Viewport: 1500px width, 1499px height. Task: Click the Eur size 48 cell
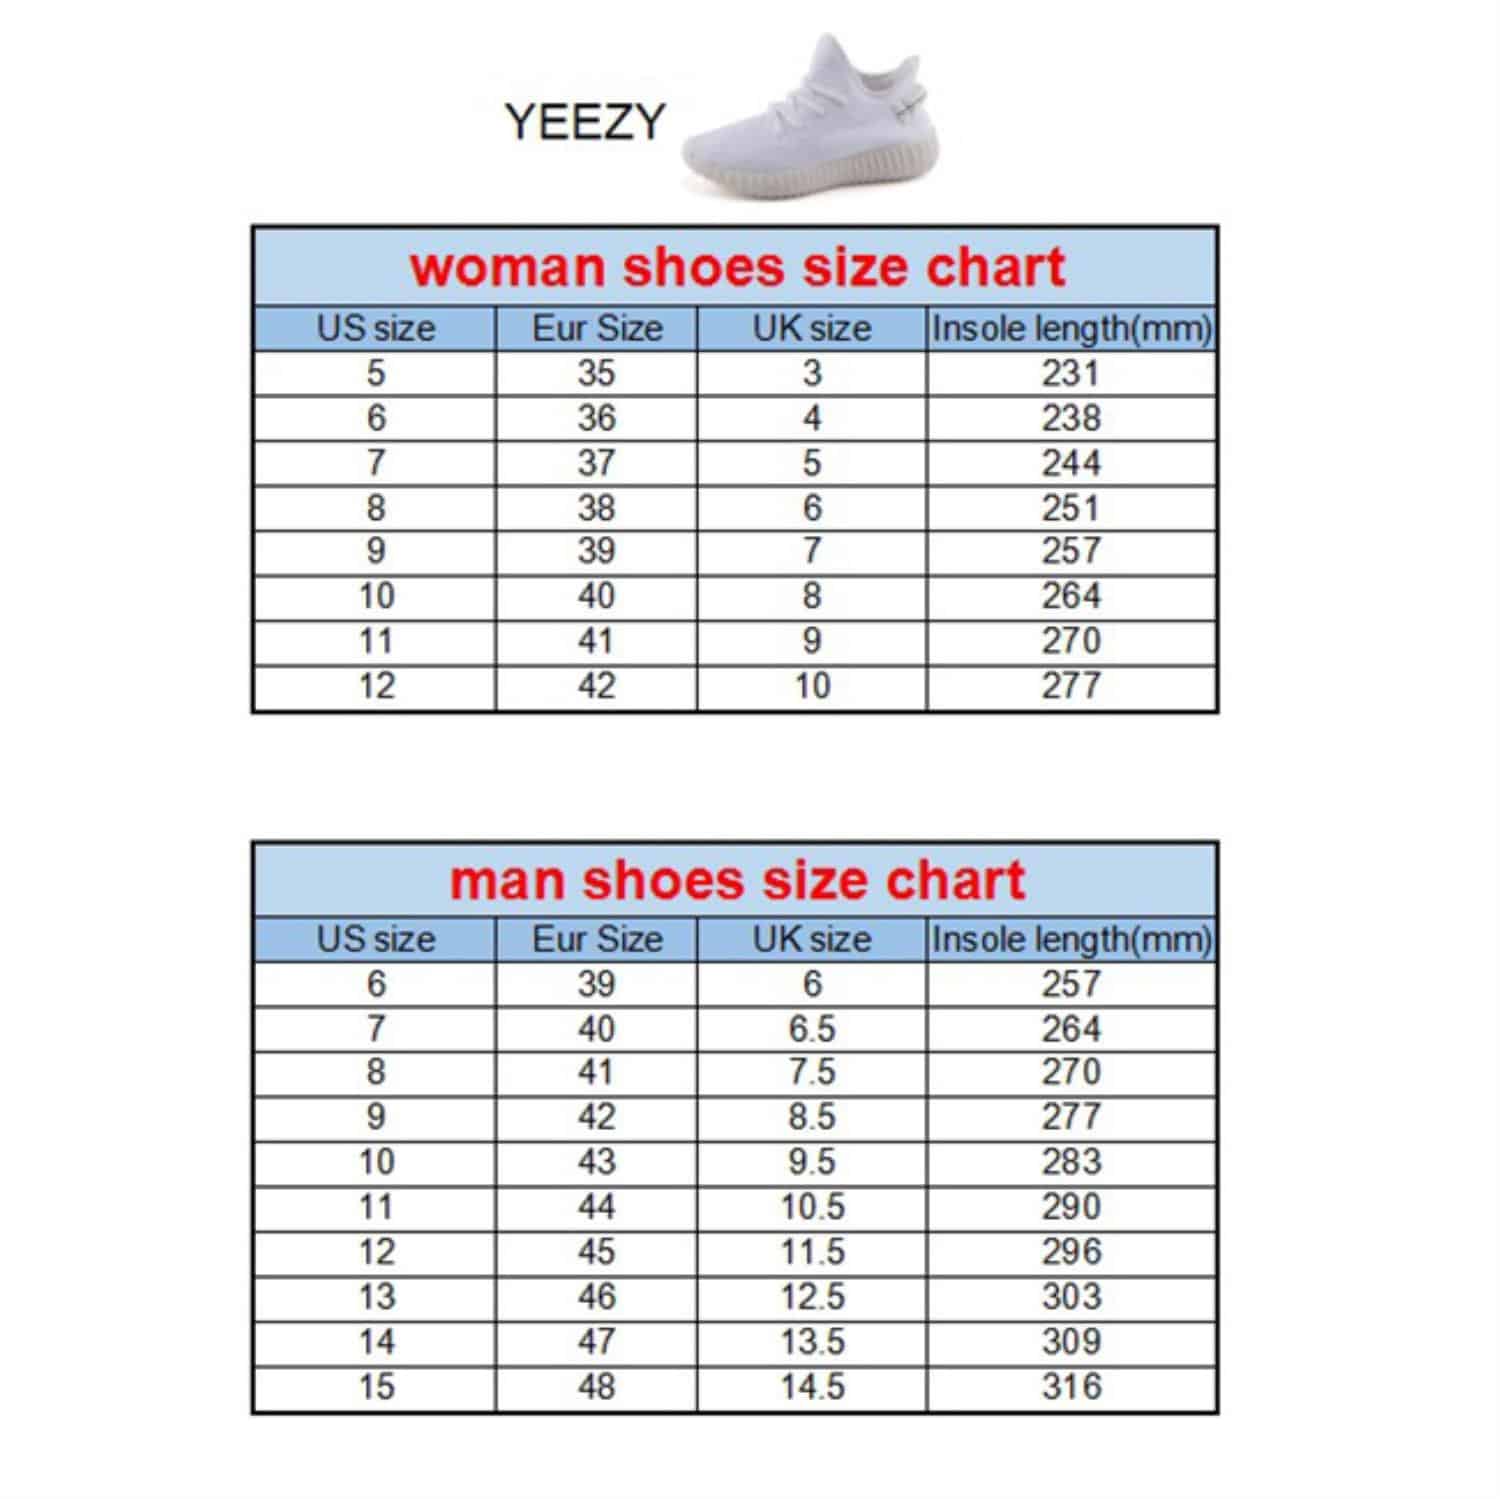point(596,1387)
